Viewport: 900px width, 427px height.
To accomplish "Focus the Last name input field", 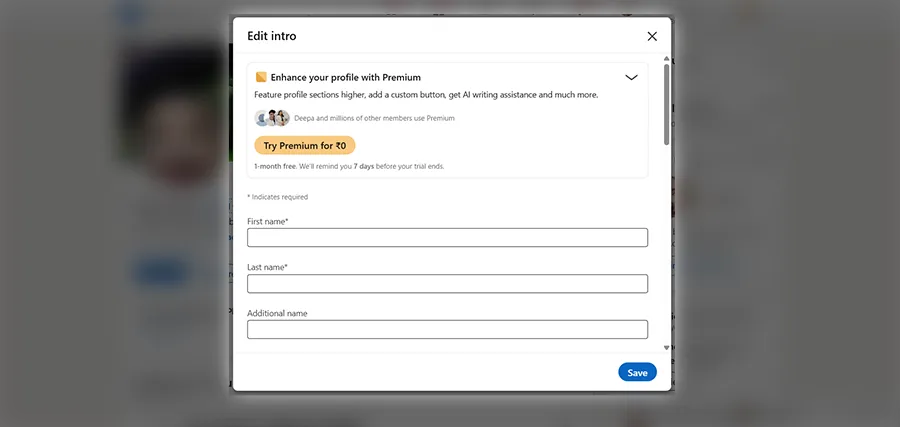I will [x=448, y=284].
